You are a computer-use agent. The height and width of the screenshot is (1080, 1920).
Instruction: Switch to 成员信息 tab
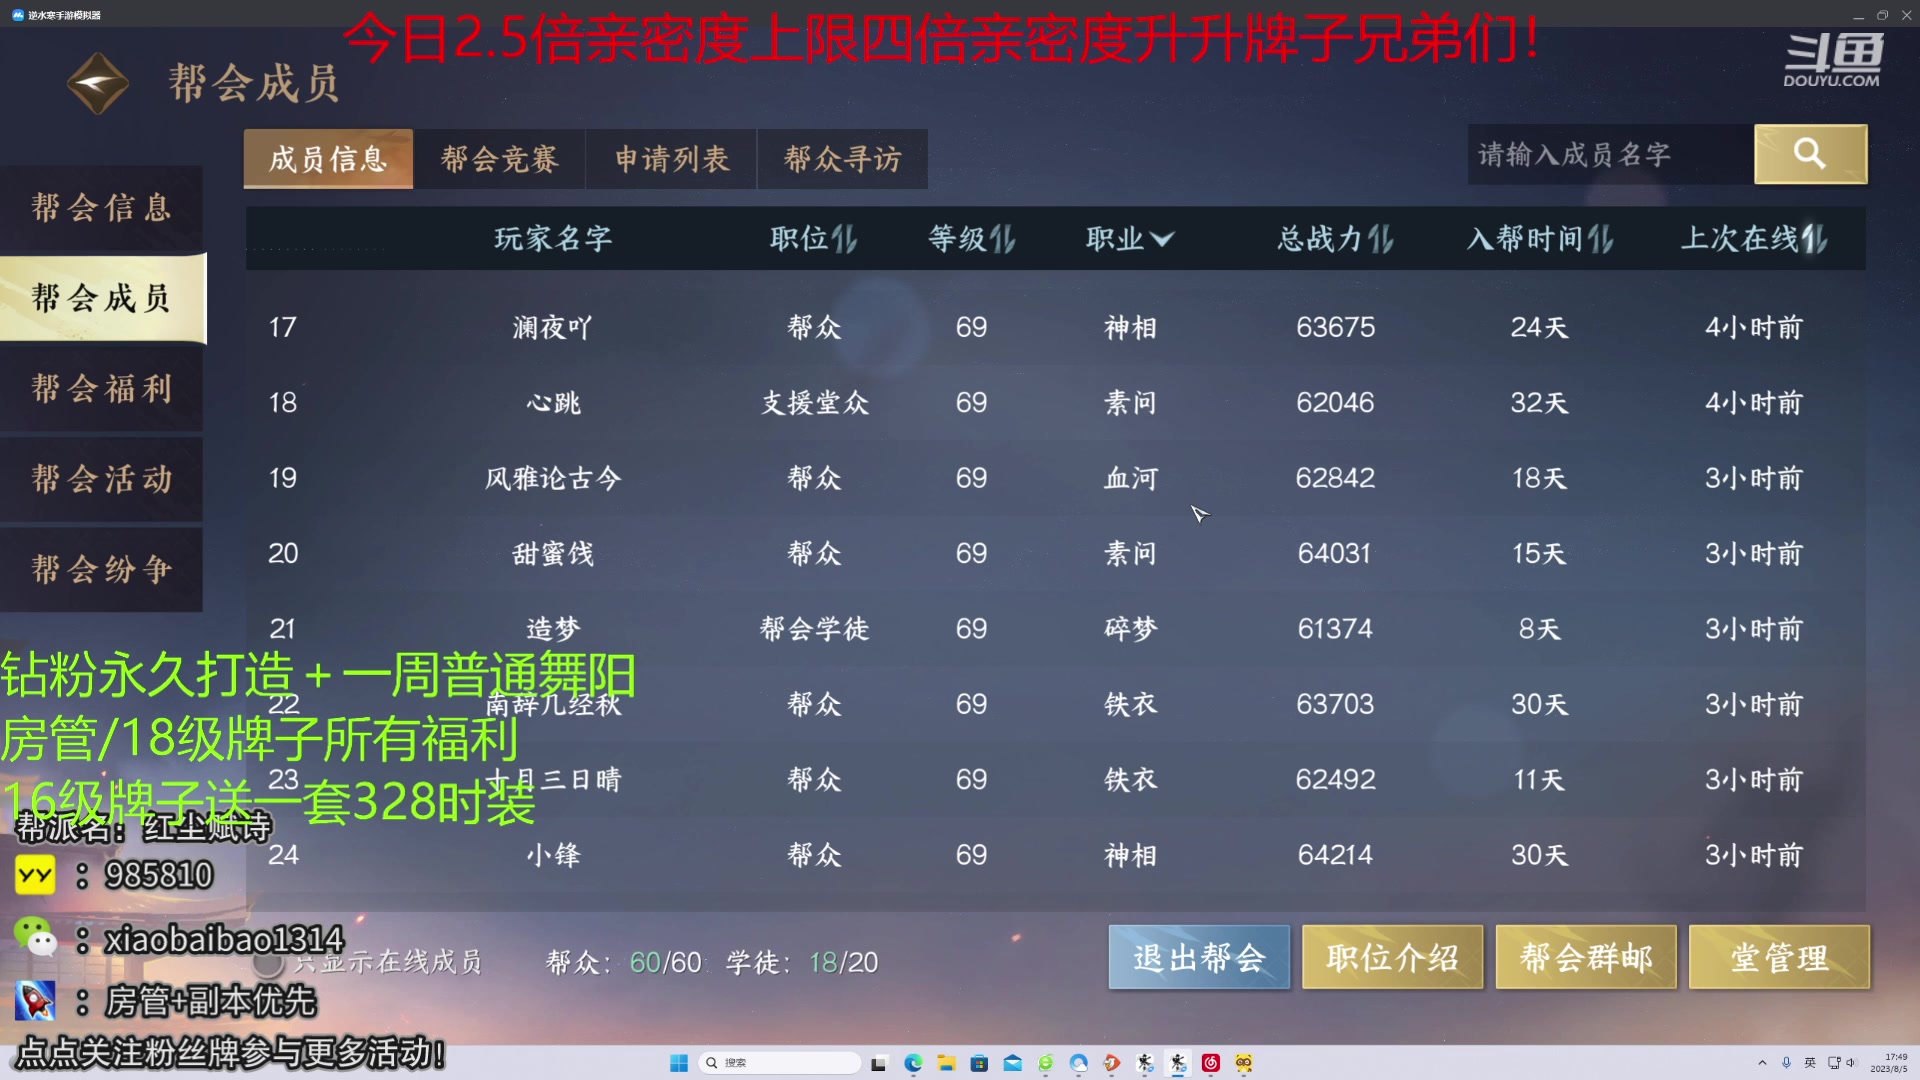(328, 158)
